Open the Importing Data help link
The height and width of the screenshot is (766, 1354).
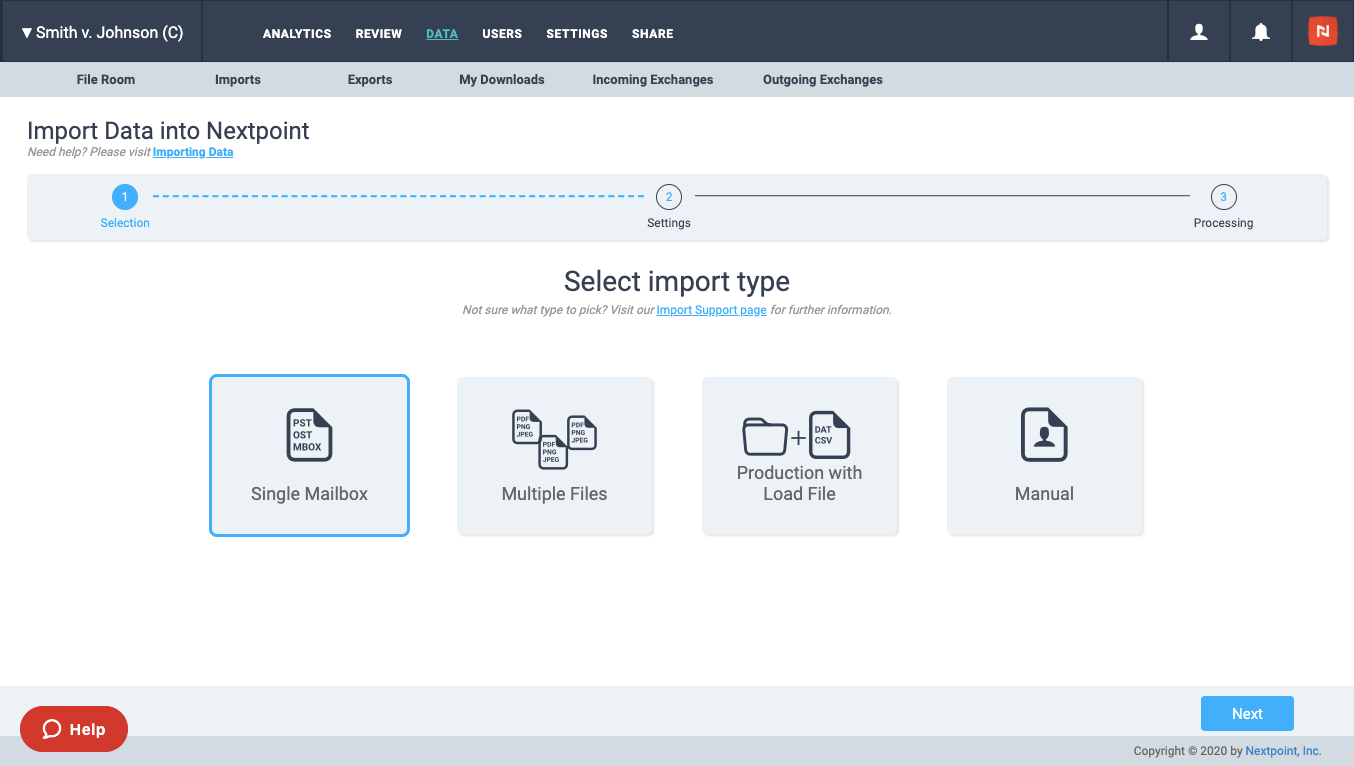point(193,152)
